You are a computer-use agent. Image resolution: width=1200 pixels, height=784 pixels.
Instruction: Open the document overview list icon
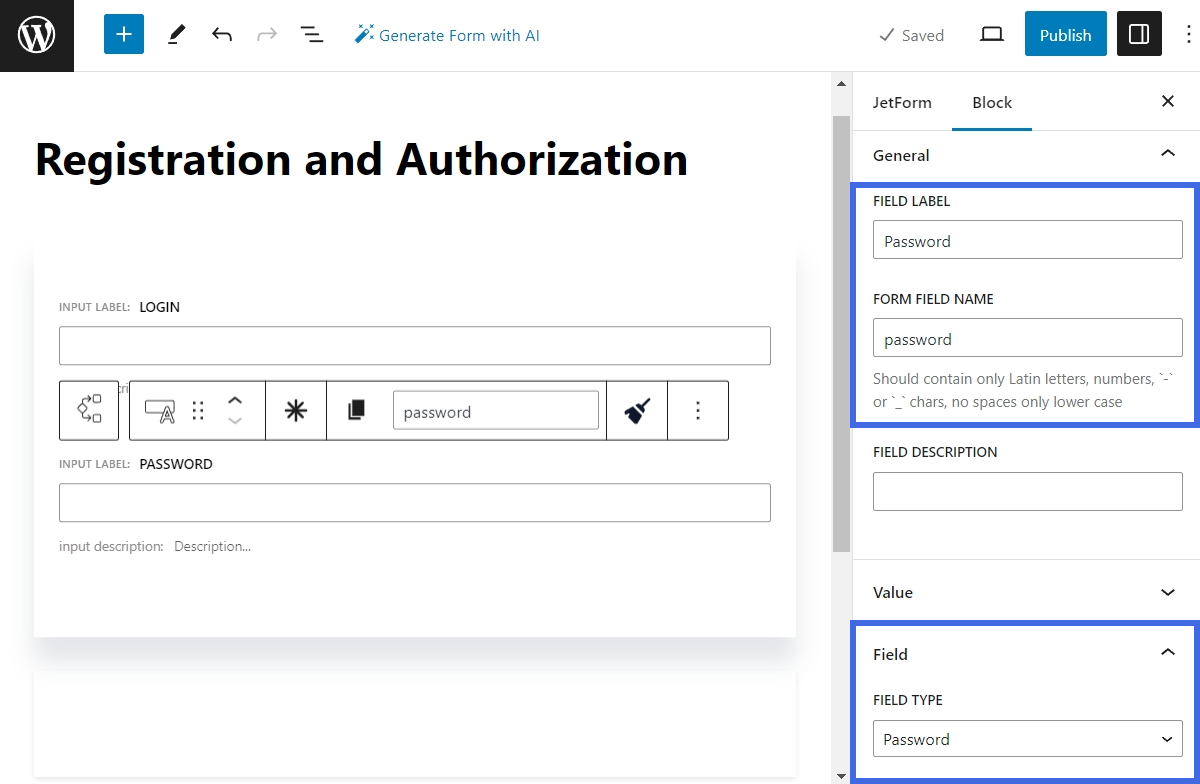312,33
